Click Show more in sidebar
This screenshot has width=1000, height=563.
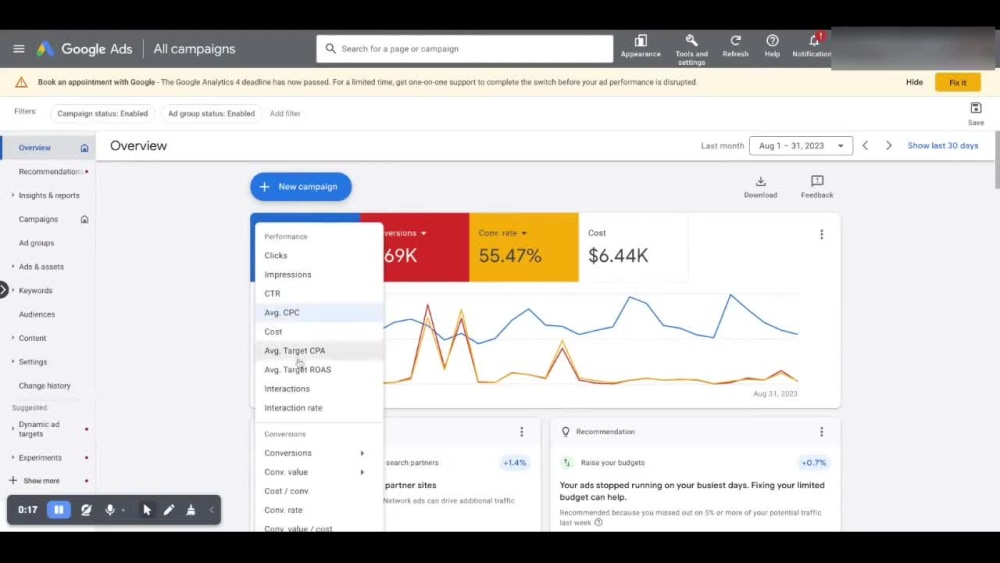coord(41,481)
